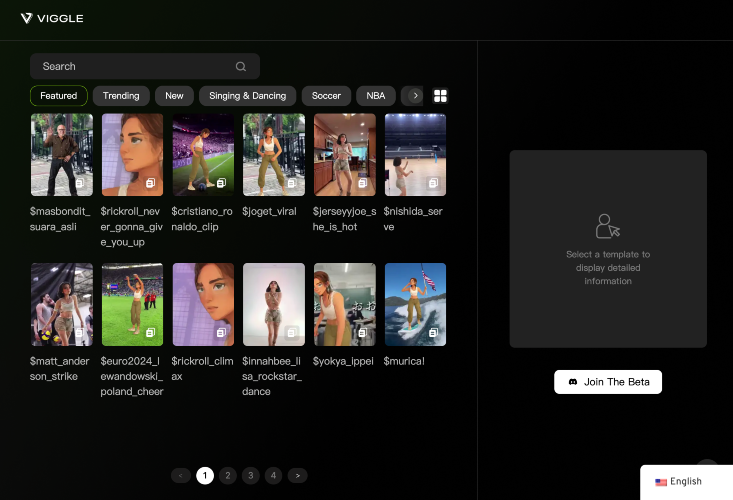The image size is (733, 500).
Task: Click the Viggle logo icon
Action: point(27,18)
